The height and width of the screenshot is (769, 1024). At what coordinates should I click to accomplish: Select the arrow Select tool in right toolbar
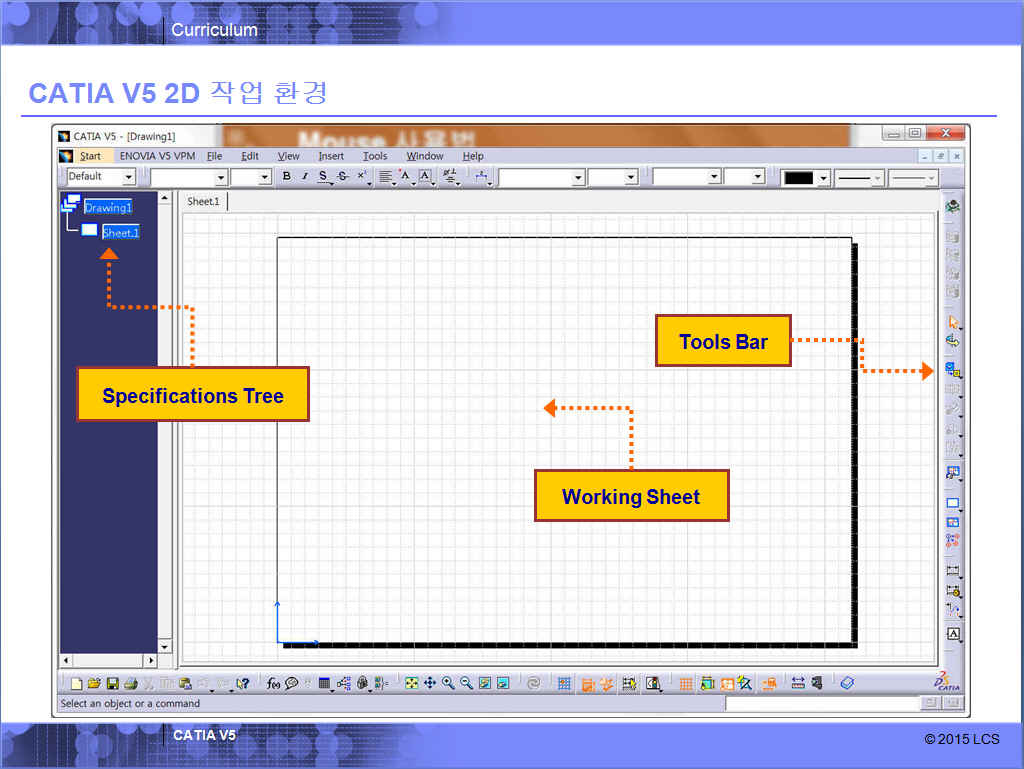coord(953,322)
